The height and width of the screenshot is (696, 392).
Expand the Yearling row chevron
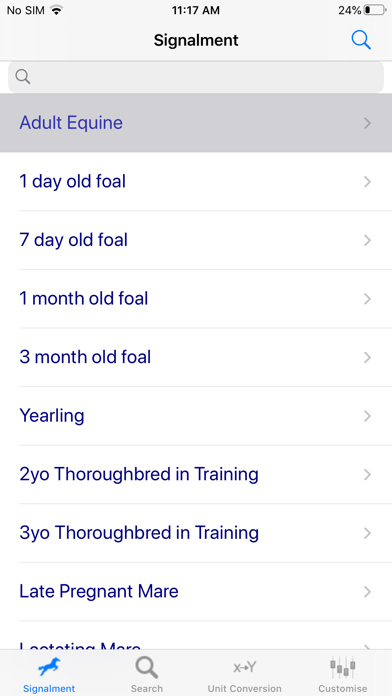click(367, 416)
